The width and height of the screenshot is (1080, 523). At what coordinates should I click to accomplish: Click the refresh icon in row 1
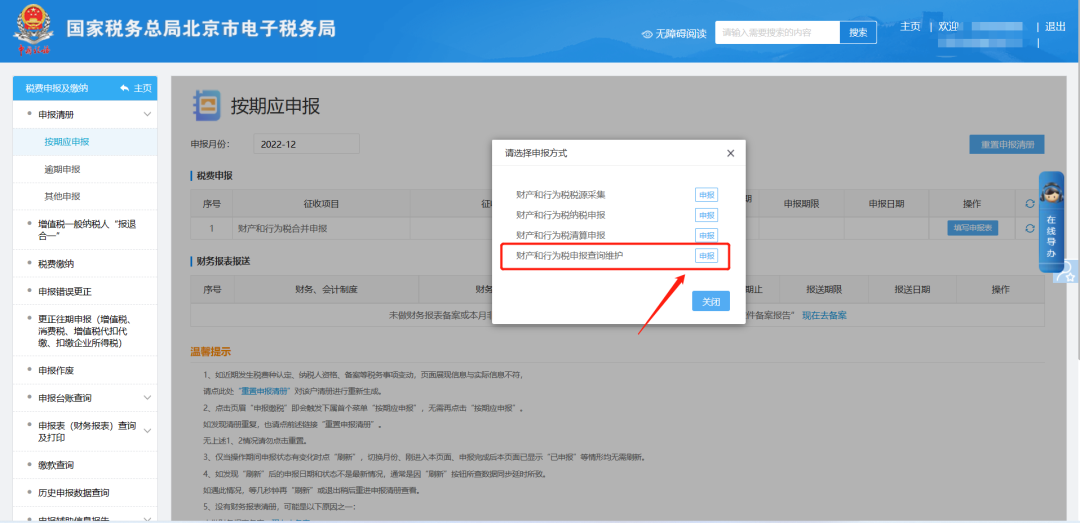pyautogui.click(x=1029, y=229)
